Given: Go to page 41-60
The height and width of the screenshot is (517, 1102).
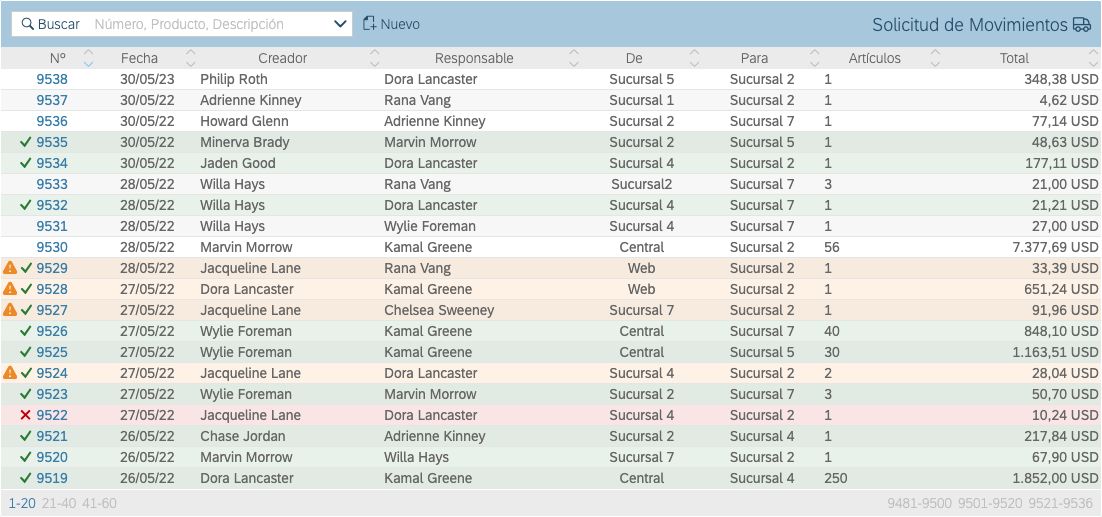Looking at the screenshot, I should point(99,503).
